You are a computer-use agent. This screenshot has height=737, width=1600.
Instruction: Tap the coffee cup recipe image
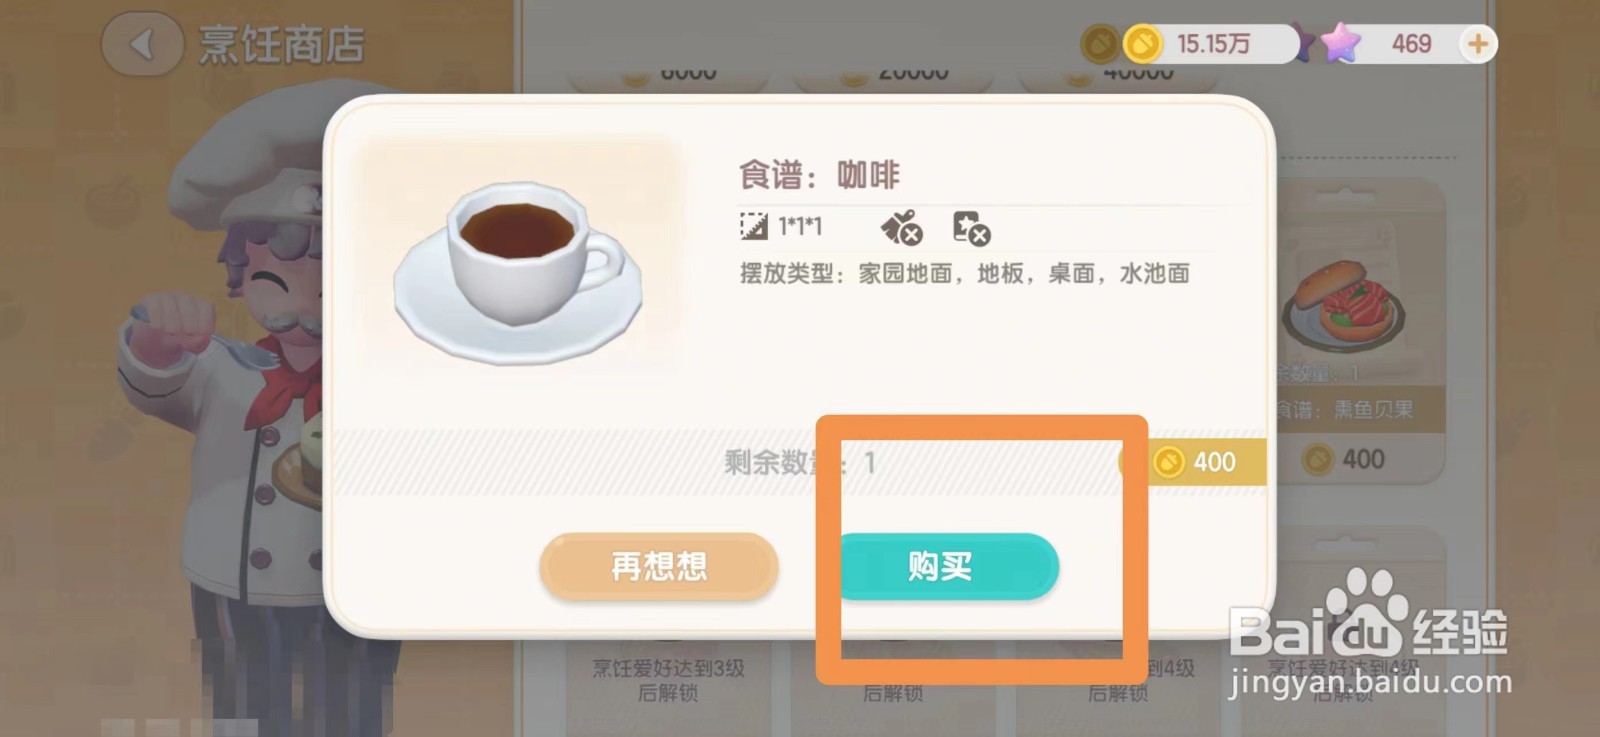point(518,271)
